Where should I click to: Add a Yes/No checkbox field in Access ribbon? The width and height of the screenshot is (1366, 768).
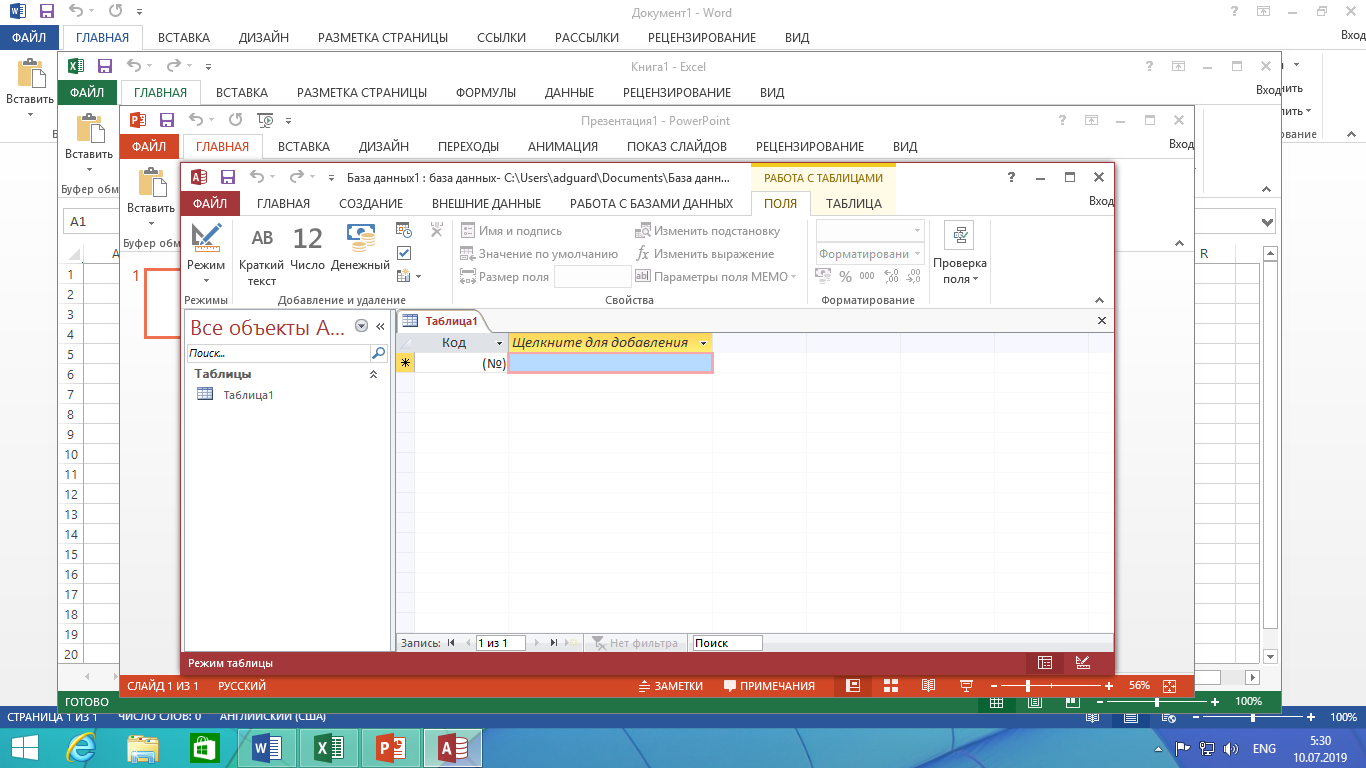[x=404, y=253]
